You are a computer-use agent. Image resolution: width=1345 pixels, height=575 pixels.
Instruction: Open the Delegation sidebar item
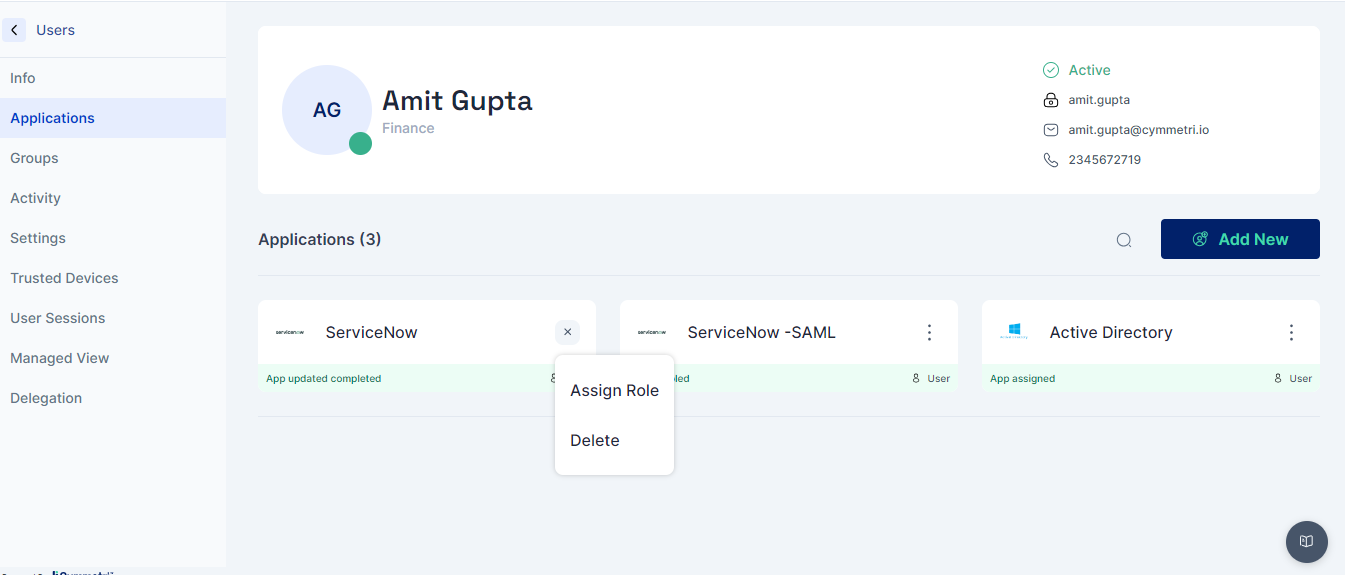point(46,398)
